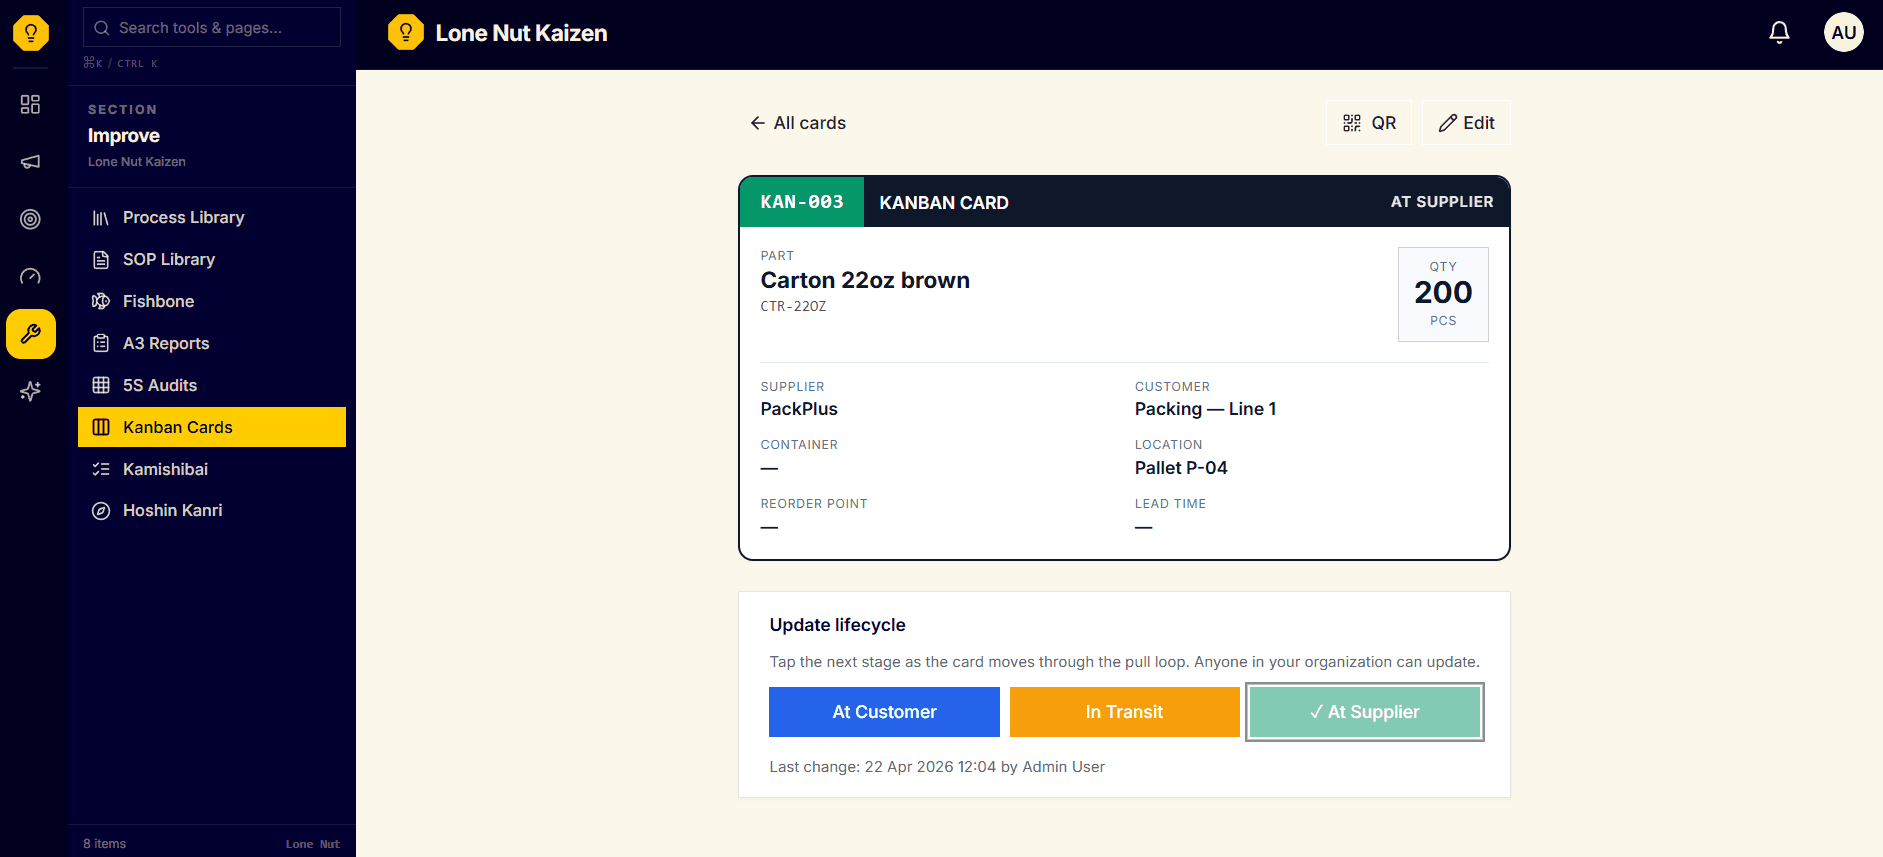
Task: Focus the Search tools & pages field
Action: click(212, 28)
